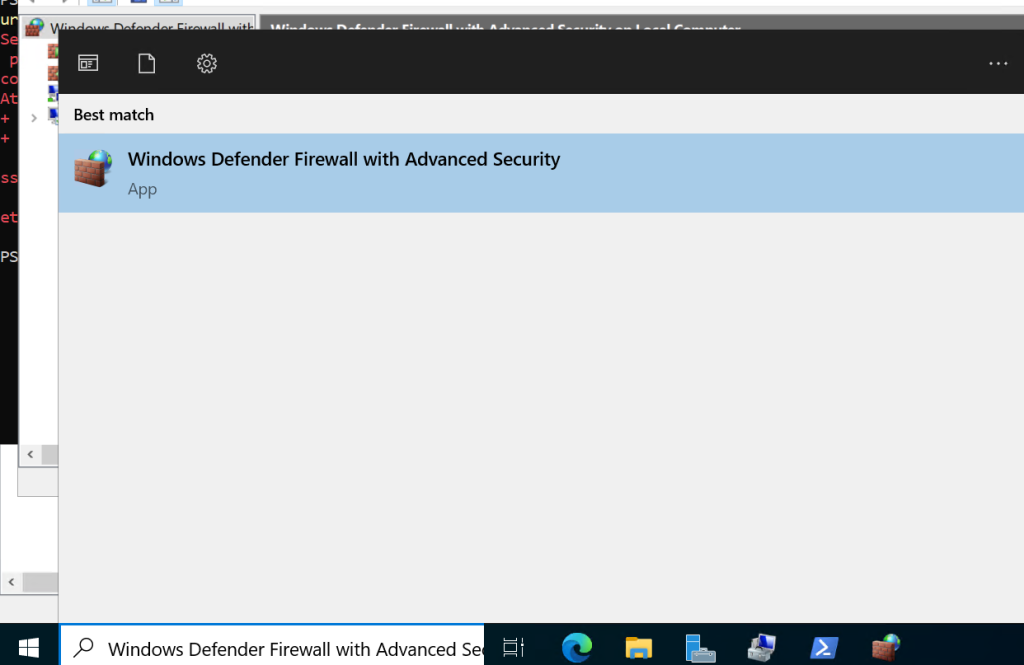
Task: Open Windows Defender Firewall taskbar icon
Action: 885,647
